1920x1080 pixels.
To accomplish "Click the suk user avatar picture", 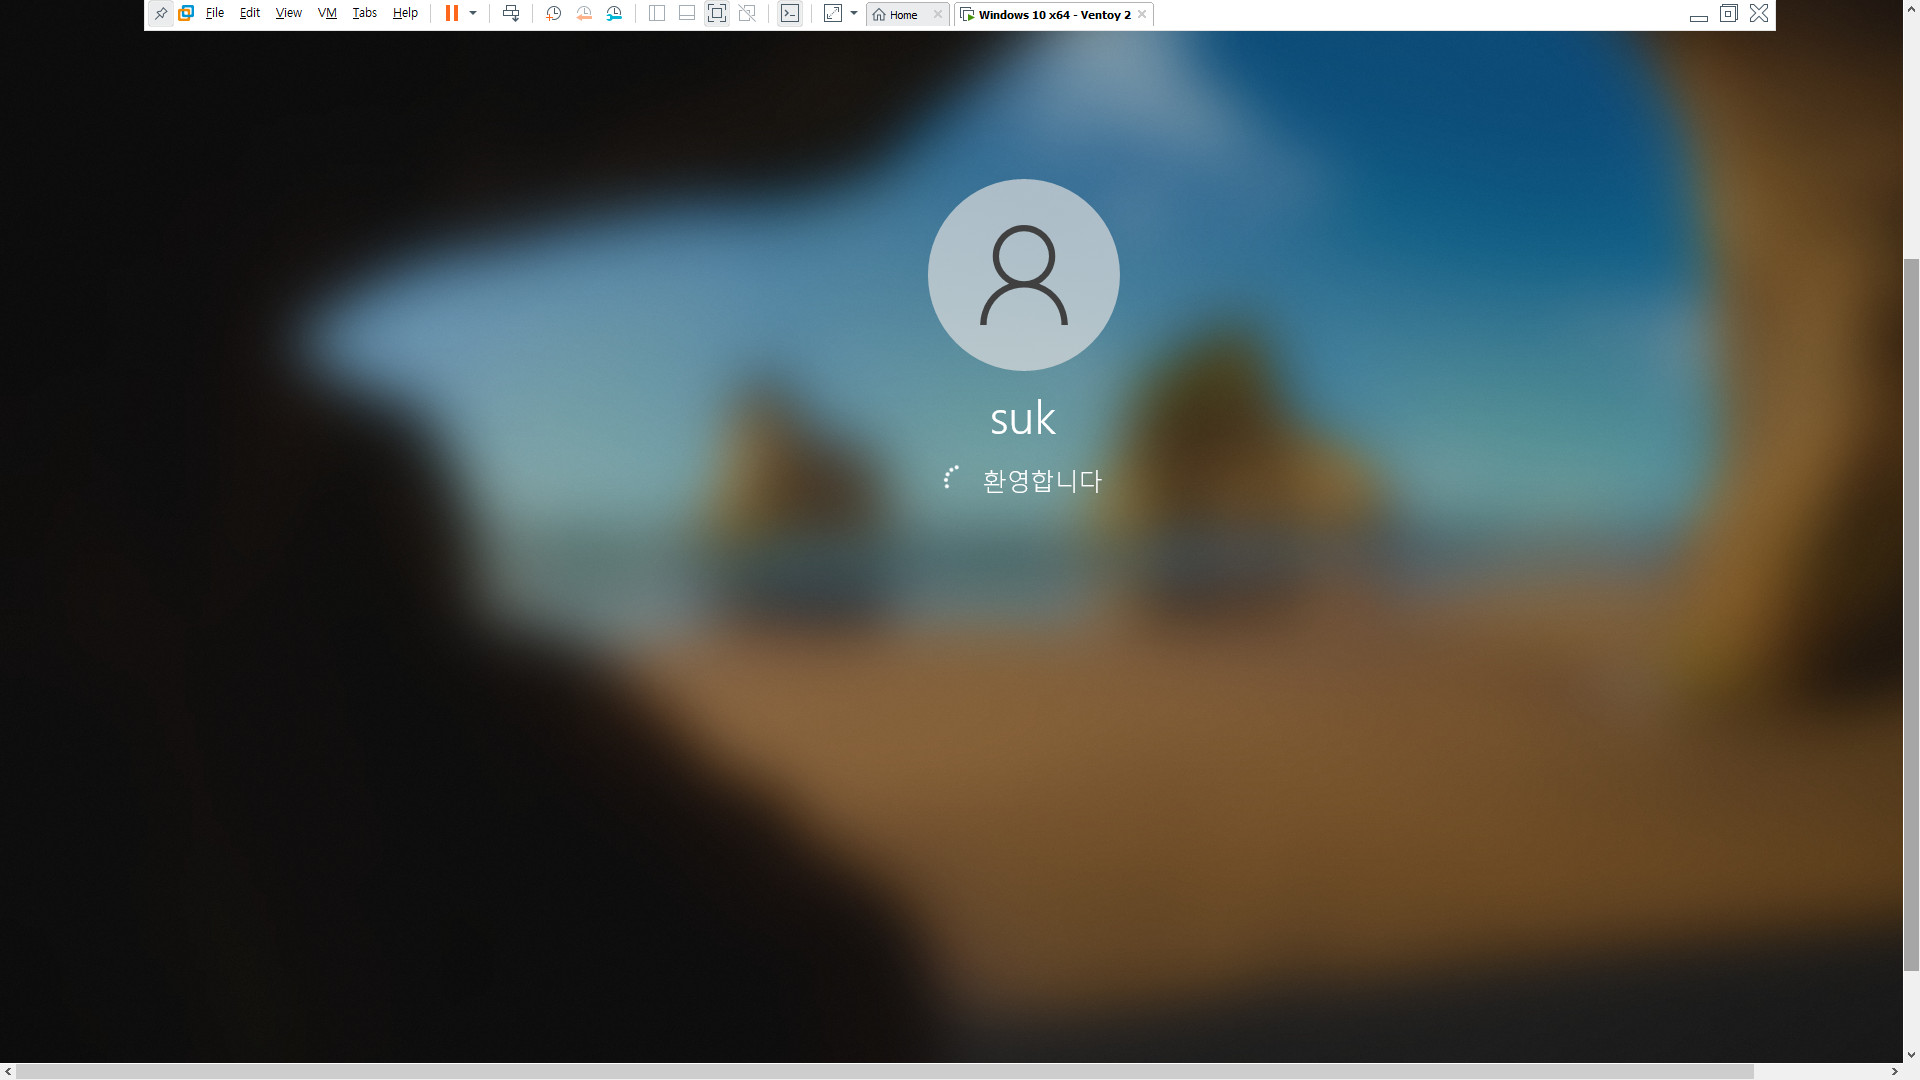I will coord(1024,275).
